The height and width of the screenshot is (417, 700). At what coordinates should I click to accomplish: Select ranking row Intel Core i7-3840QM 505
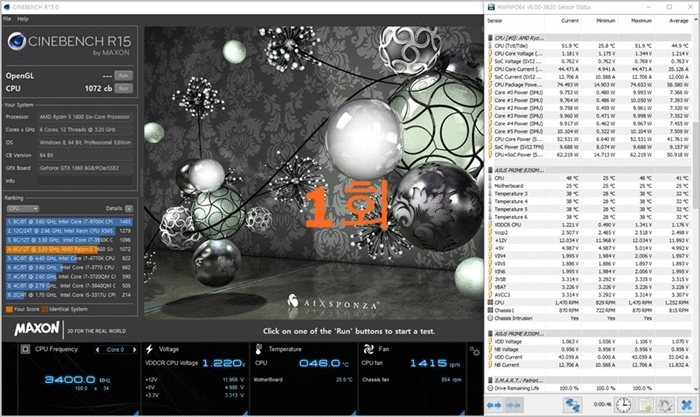[69, 286]
